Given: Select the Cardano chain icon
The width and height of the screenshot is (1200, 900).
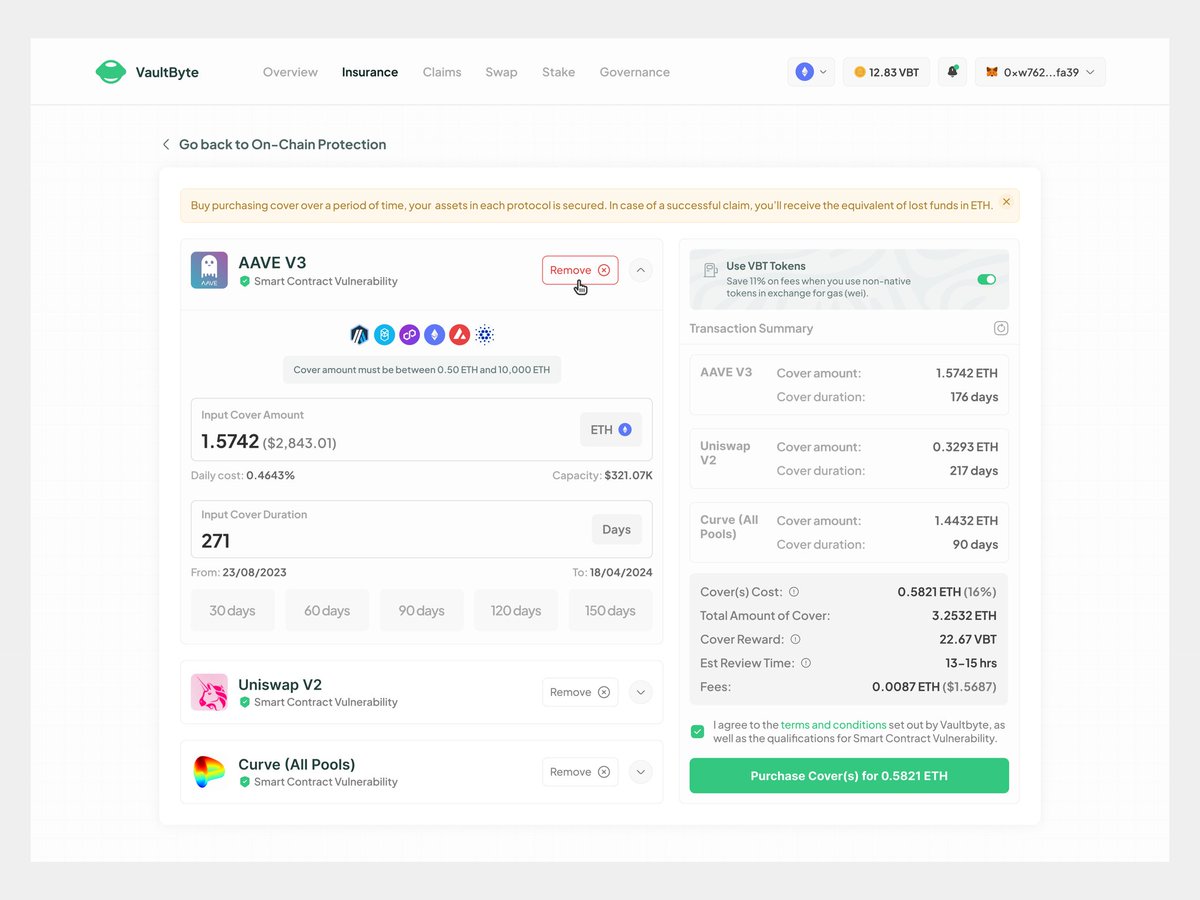Looking at the screenshot, I should [485, 335].
